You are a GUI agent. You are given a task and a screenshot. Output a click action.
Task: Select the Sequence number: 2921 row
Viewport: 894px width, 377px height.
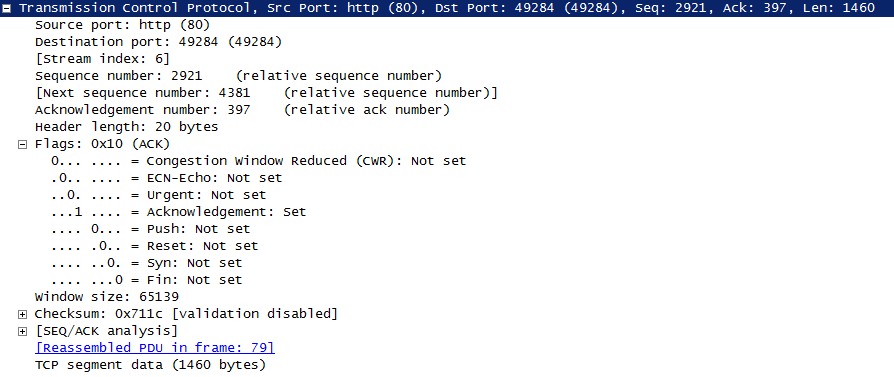[x=238, y=76]
